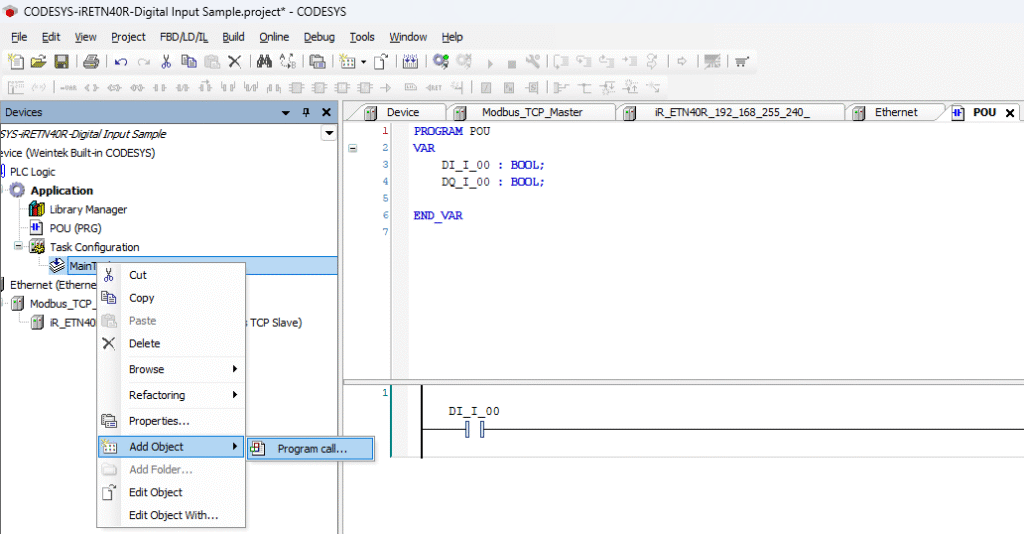Collapse the Task Configuration tree node

(x=18, y=246)
